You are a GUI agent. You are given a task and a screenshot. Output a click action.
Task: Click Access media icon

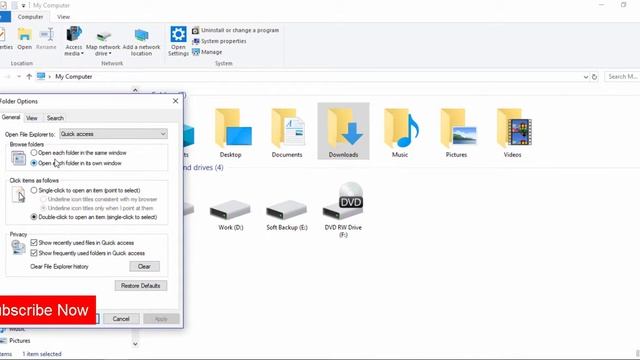(x=74, y=34)
